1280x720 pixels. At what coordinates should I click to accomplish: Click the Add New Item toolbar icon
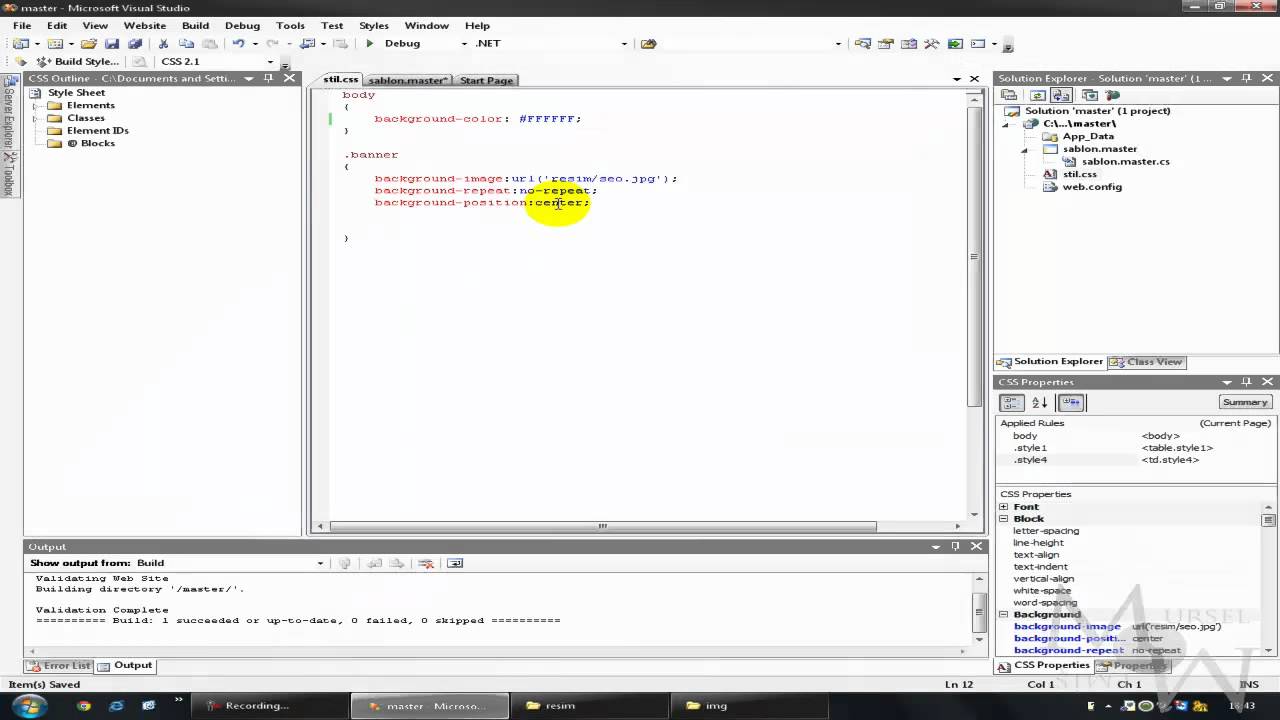coord(54,43)
